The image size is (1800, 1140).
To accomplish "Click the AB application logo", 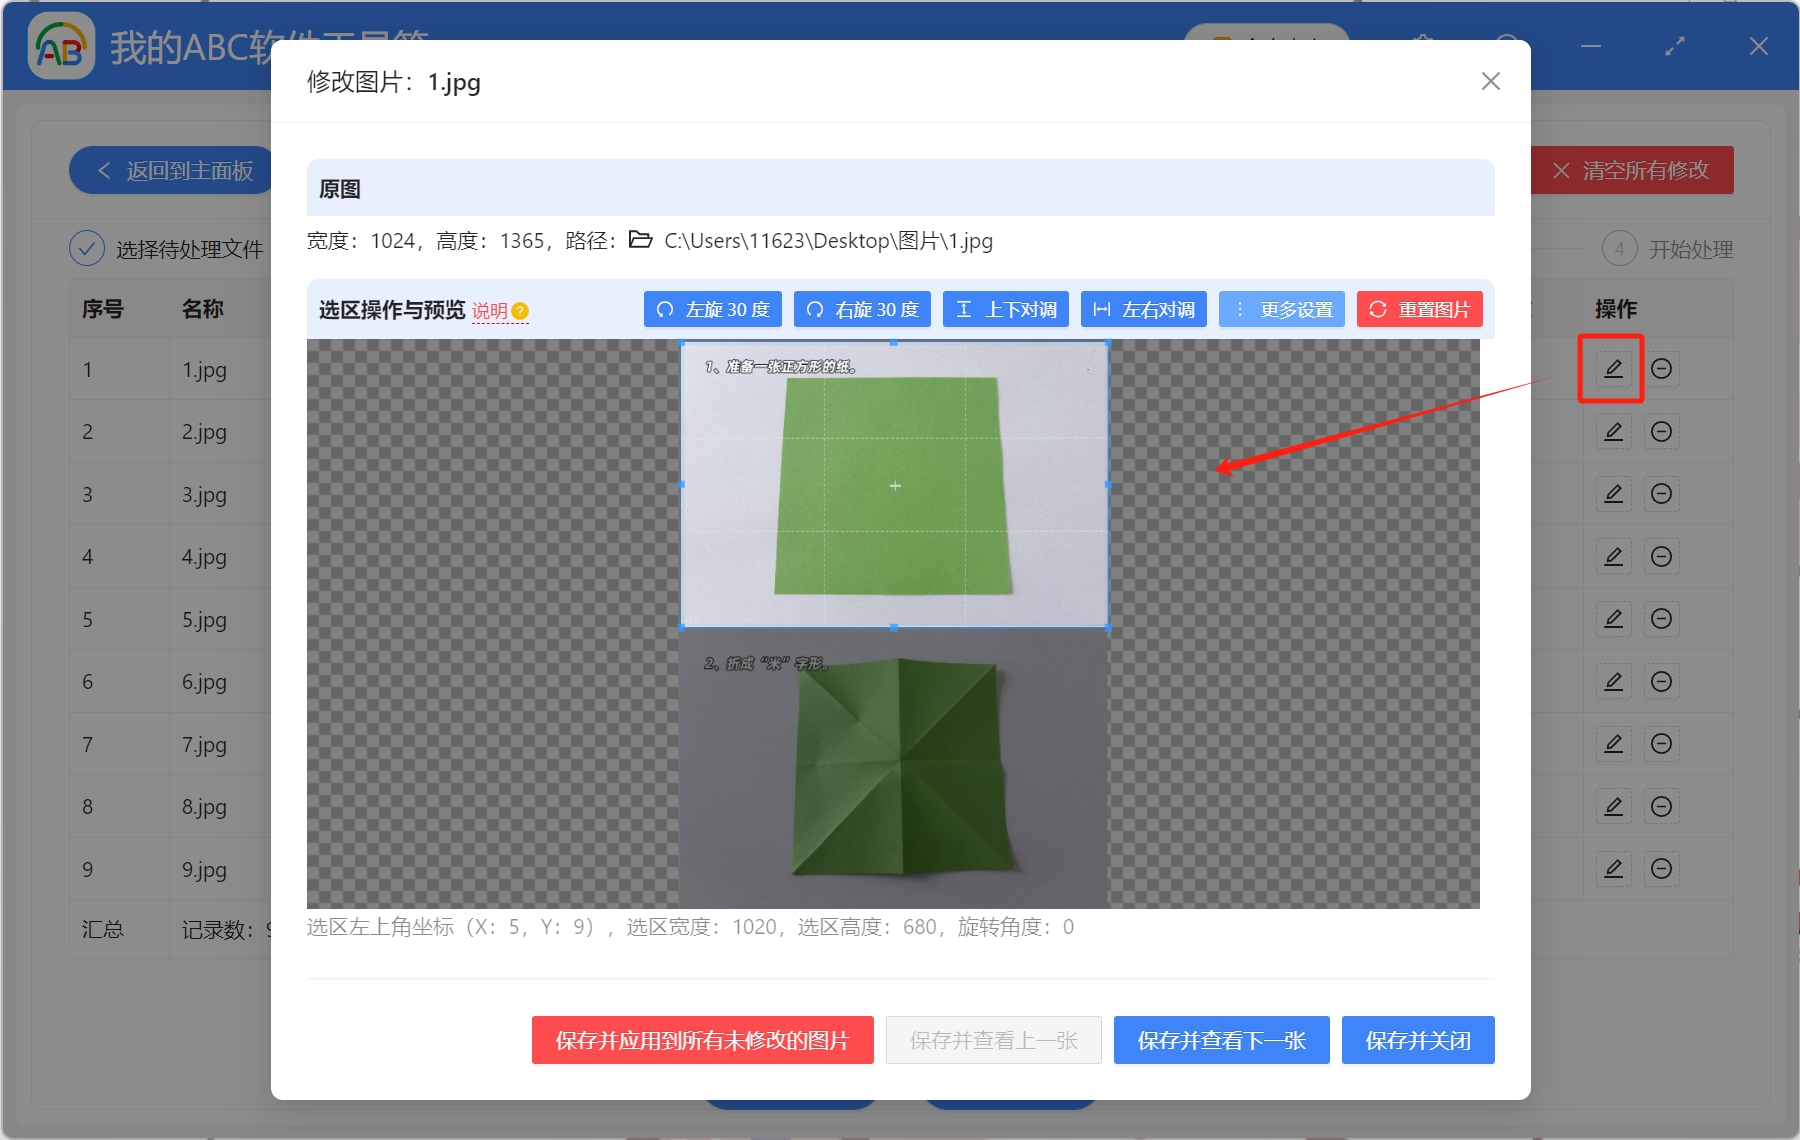I will click(59, 46).
